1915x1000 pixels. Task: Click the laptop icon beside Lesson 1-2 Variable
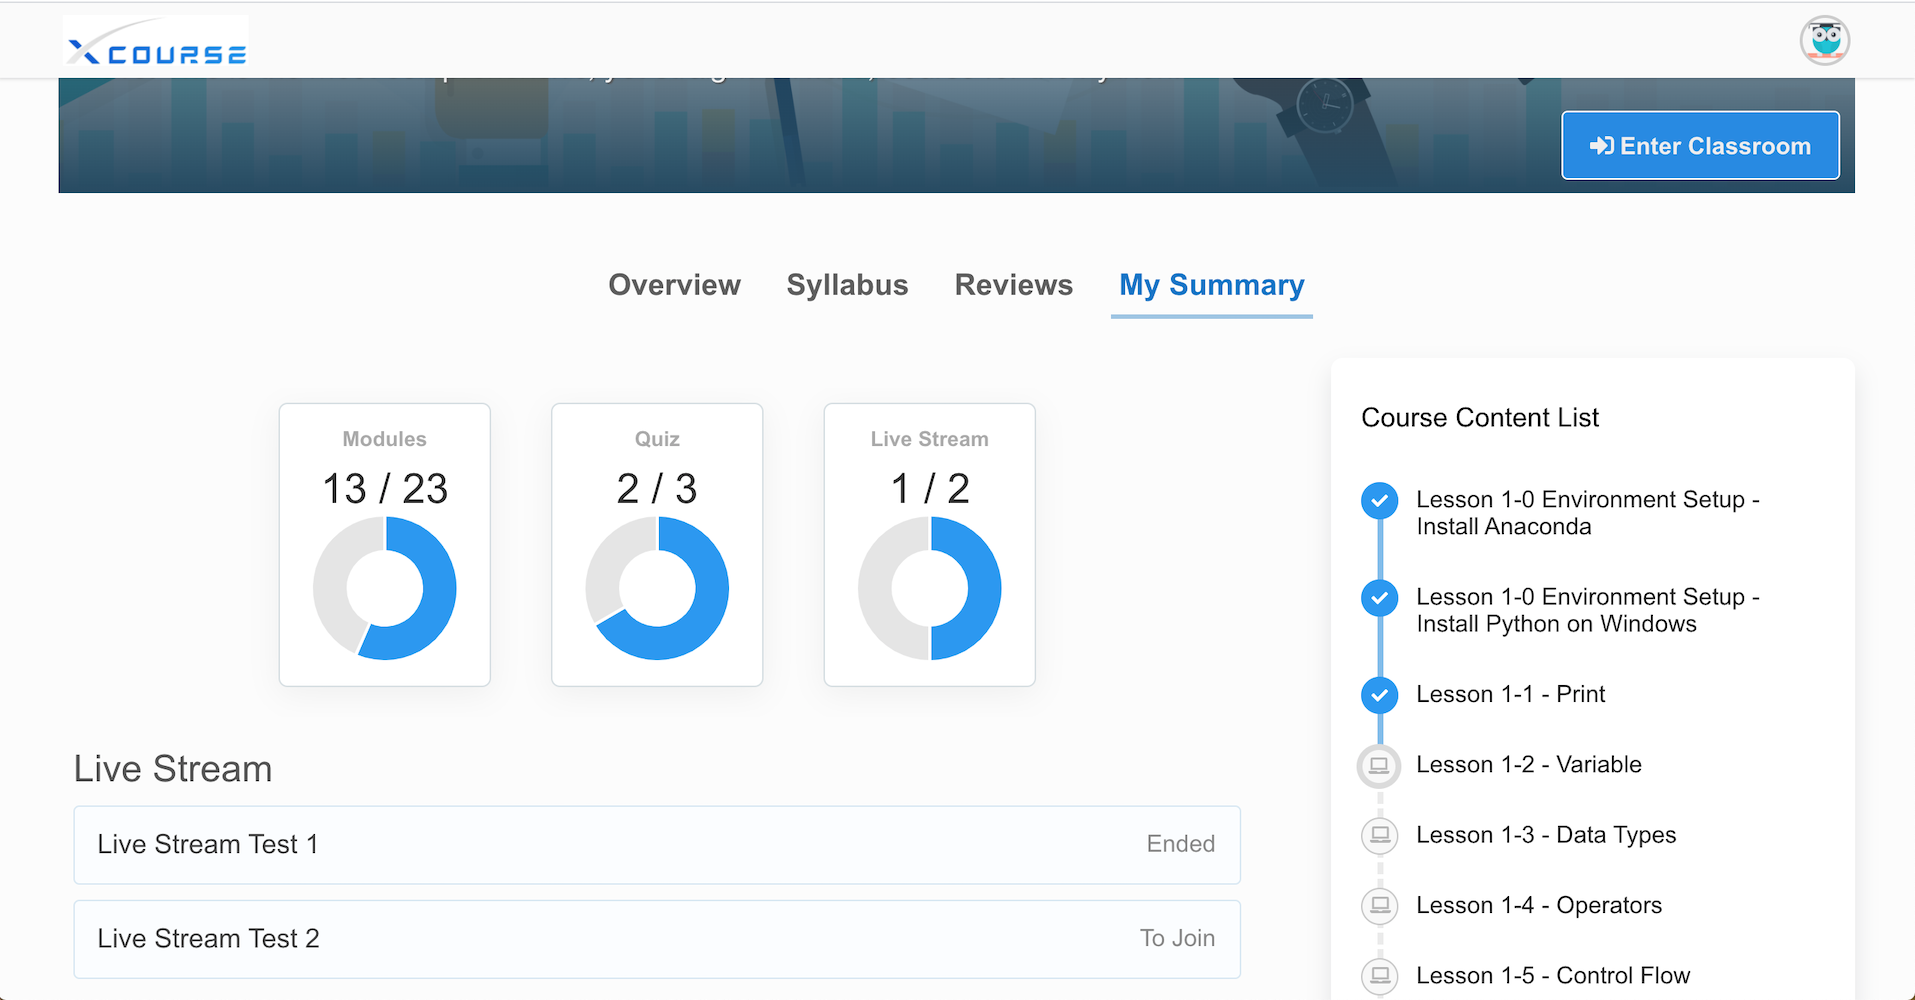[1380, 765]
